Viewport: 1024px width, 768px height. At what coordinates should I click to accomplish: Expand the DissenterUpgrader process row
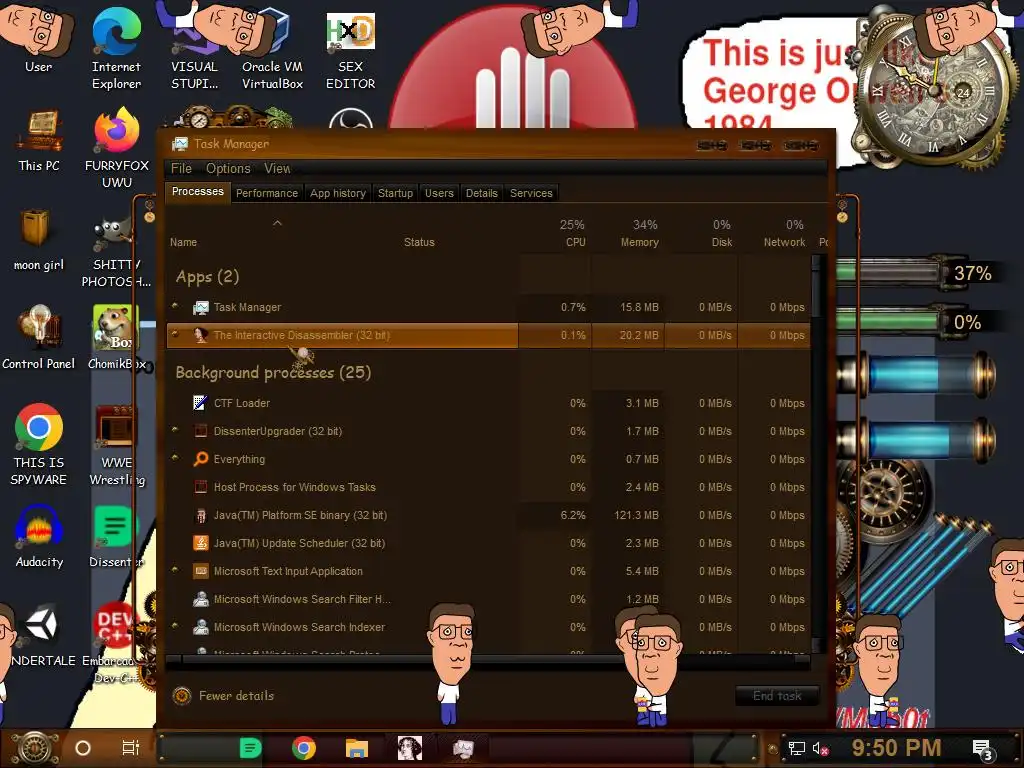(x=175, y=430)
